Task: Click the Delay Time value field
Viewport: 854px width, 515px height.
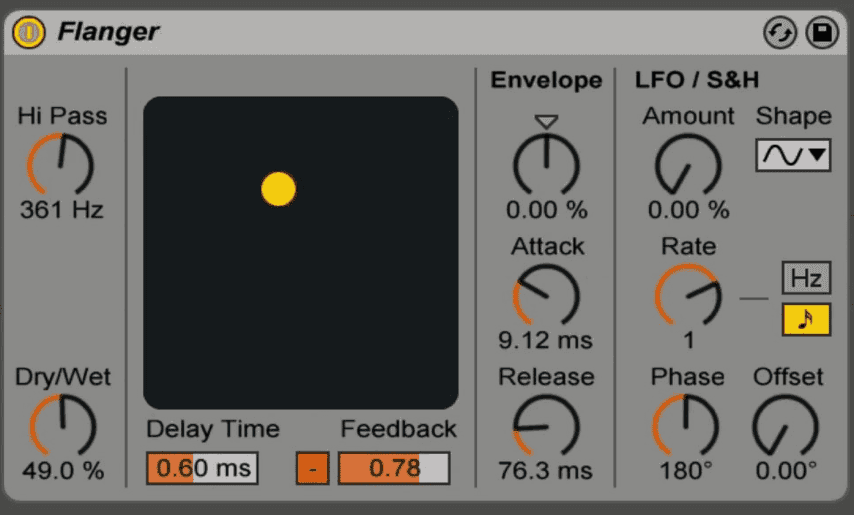Action: tap(202, 468)
